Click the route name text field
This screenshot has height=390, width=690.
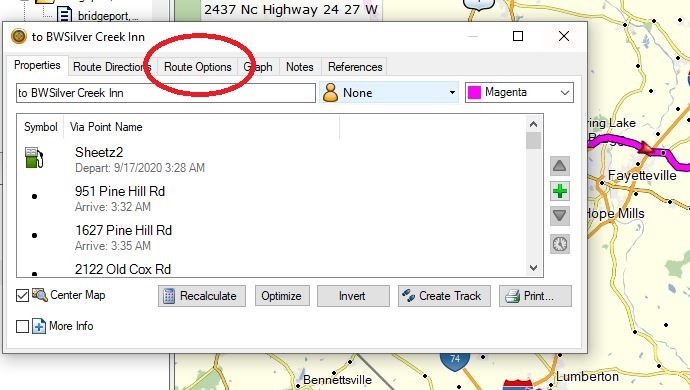point(166,93)
